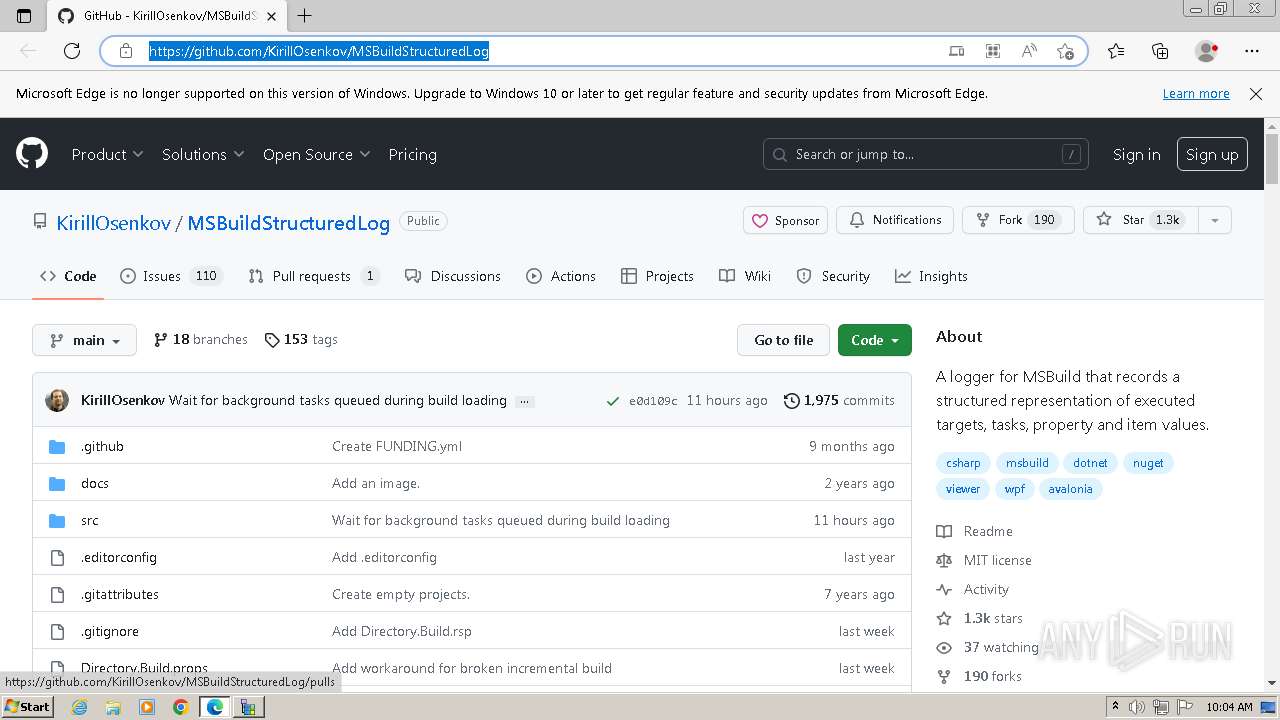The image size is (1280, 720).
Task: Open the Edge tab actions menu icon
Action: pos(24,15)
